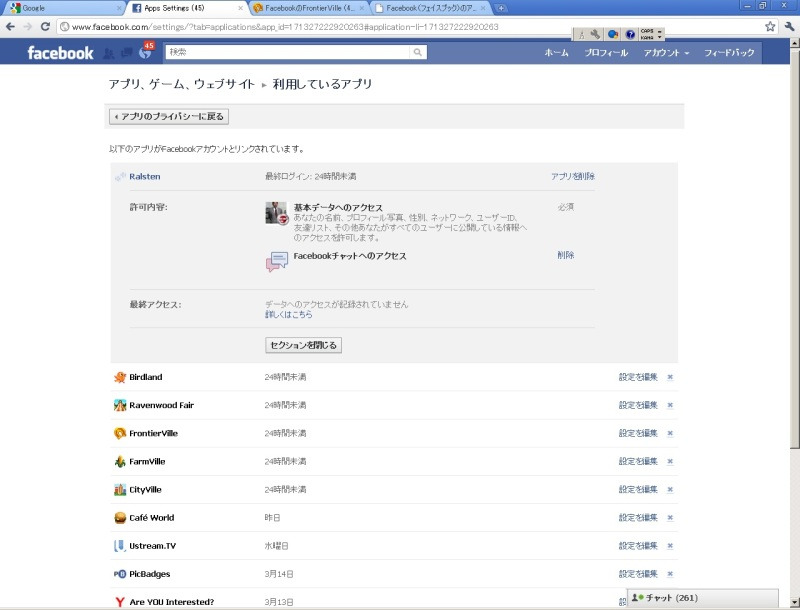Click アプリを削除 link for Ralsten

tap(572, 176)
